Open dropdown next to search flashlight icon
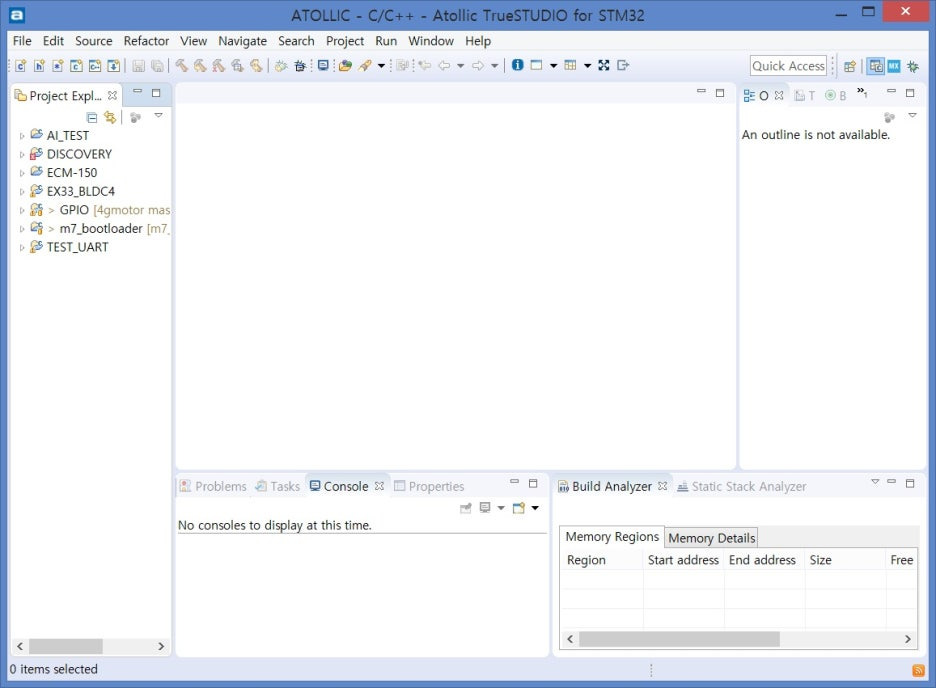Image resolution: width=936 pixels, height=688 pixels. tap(381, 66)
